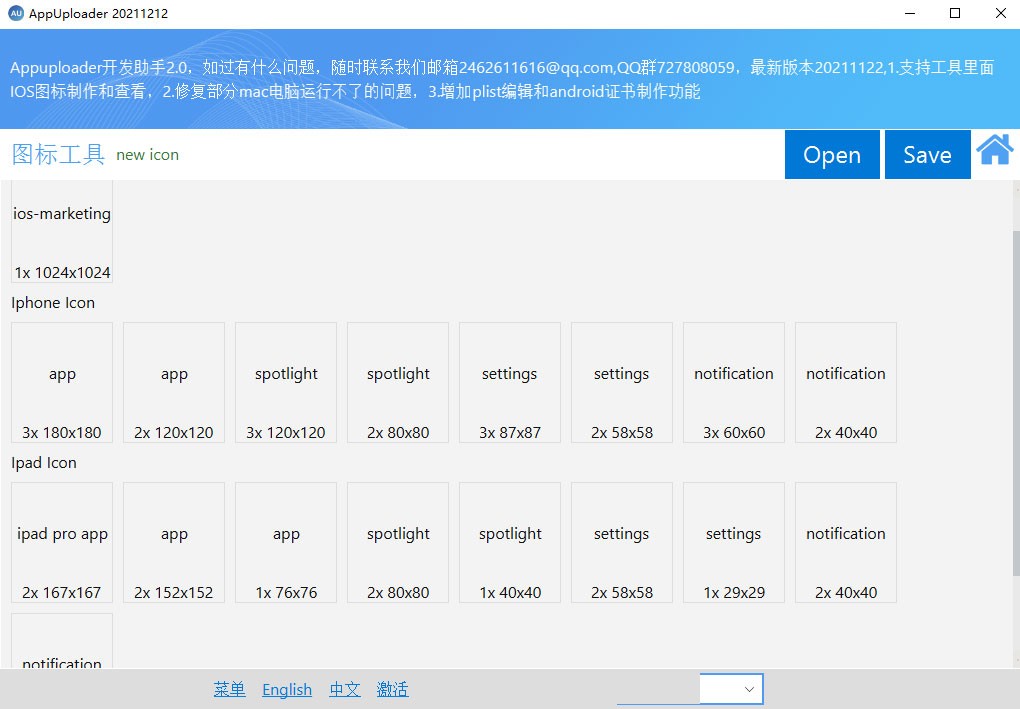This screenshot has height=709, width=1020.
Task: Click the 激活 activation link
Action: (392, 689)
